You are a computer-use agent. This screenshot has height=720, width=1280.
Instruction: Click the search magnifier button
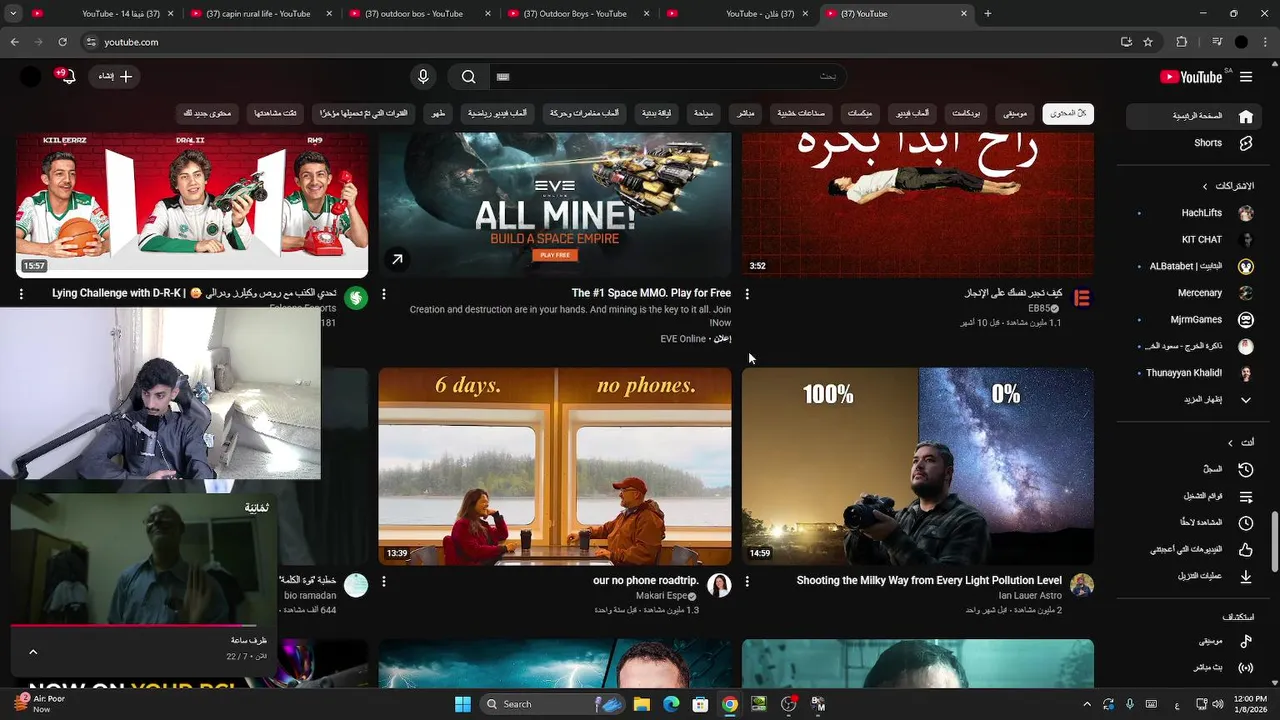tap(468, 77)
